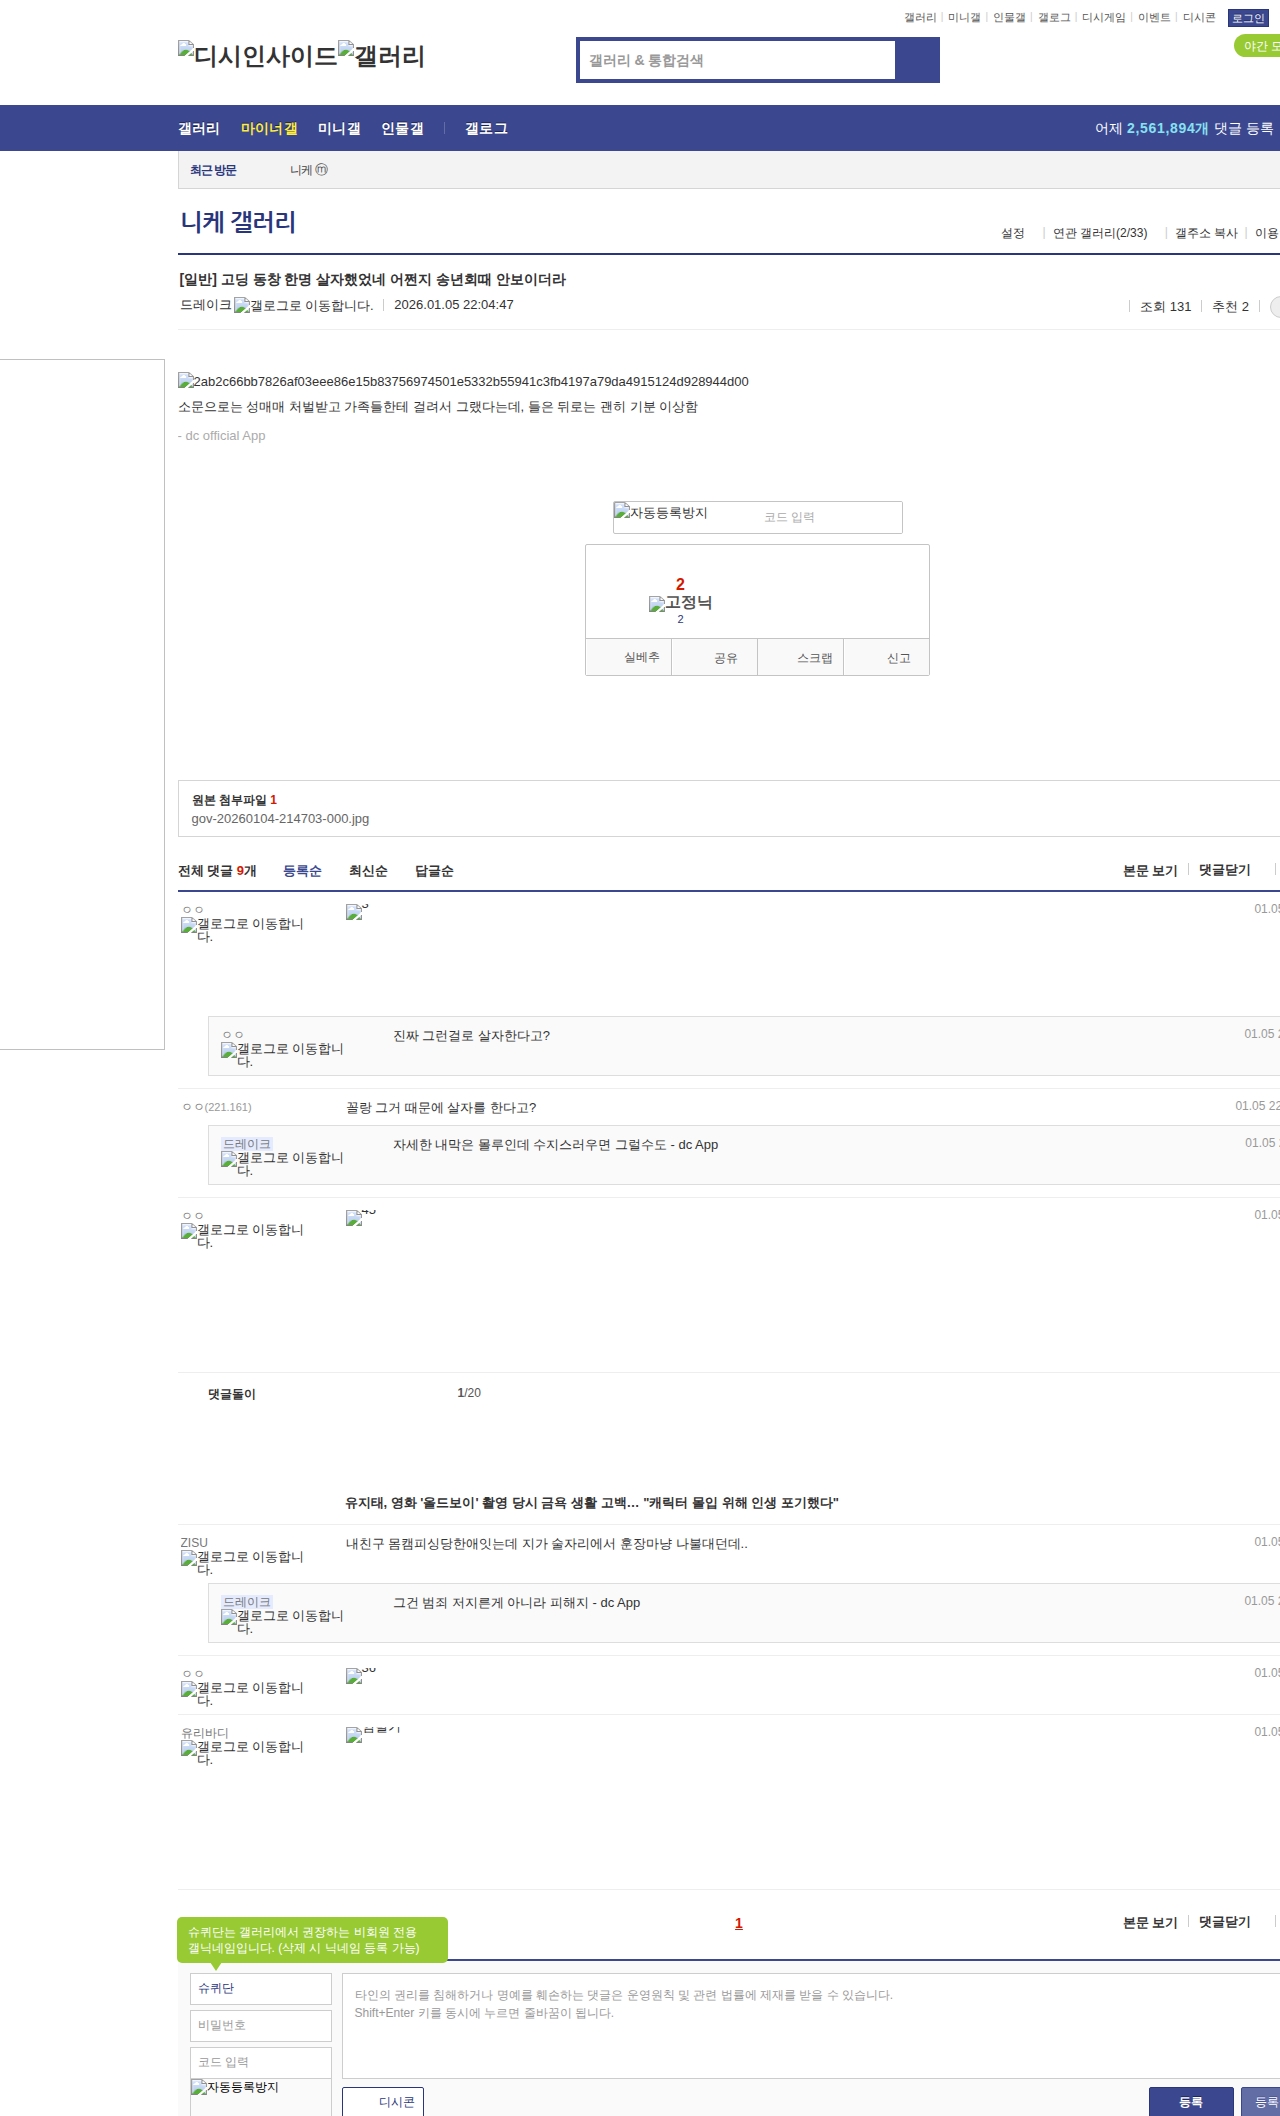Screen dimensions: 1280x2116
Task: Open the 갤로그 menu item
Action: [x=486, y=128]
